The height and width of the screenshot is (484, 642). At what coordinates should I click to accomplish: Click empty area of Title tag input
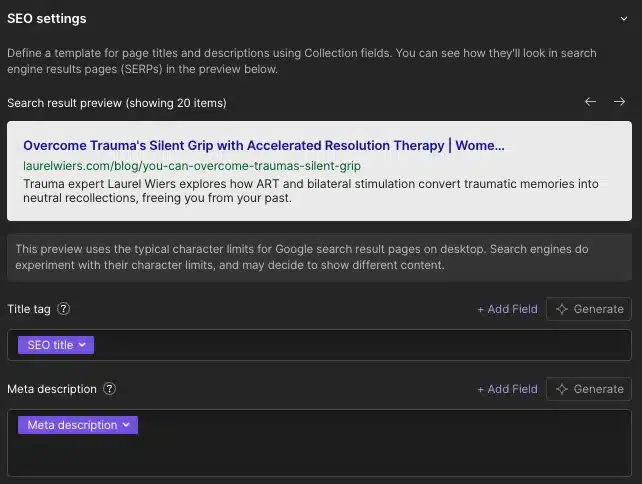point(360,345)
